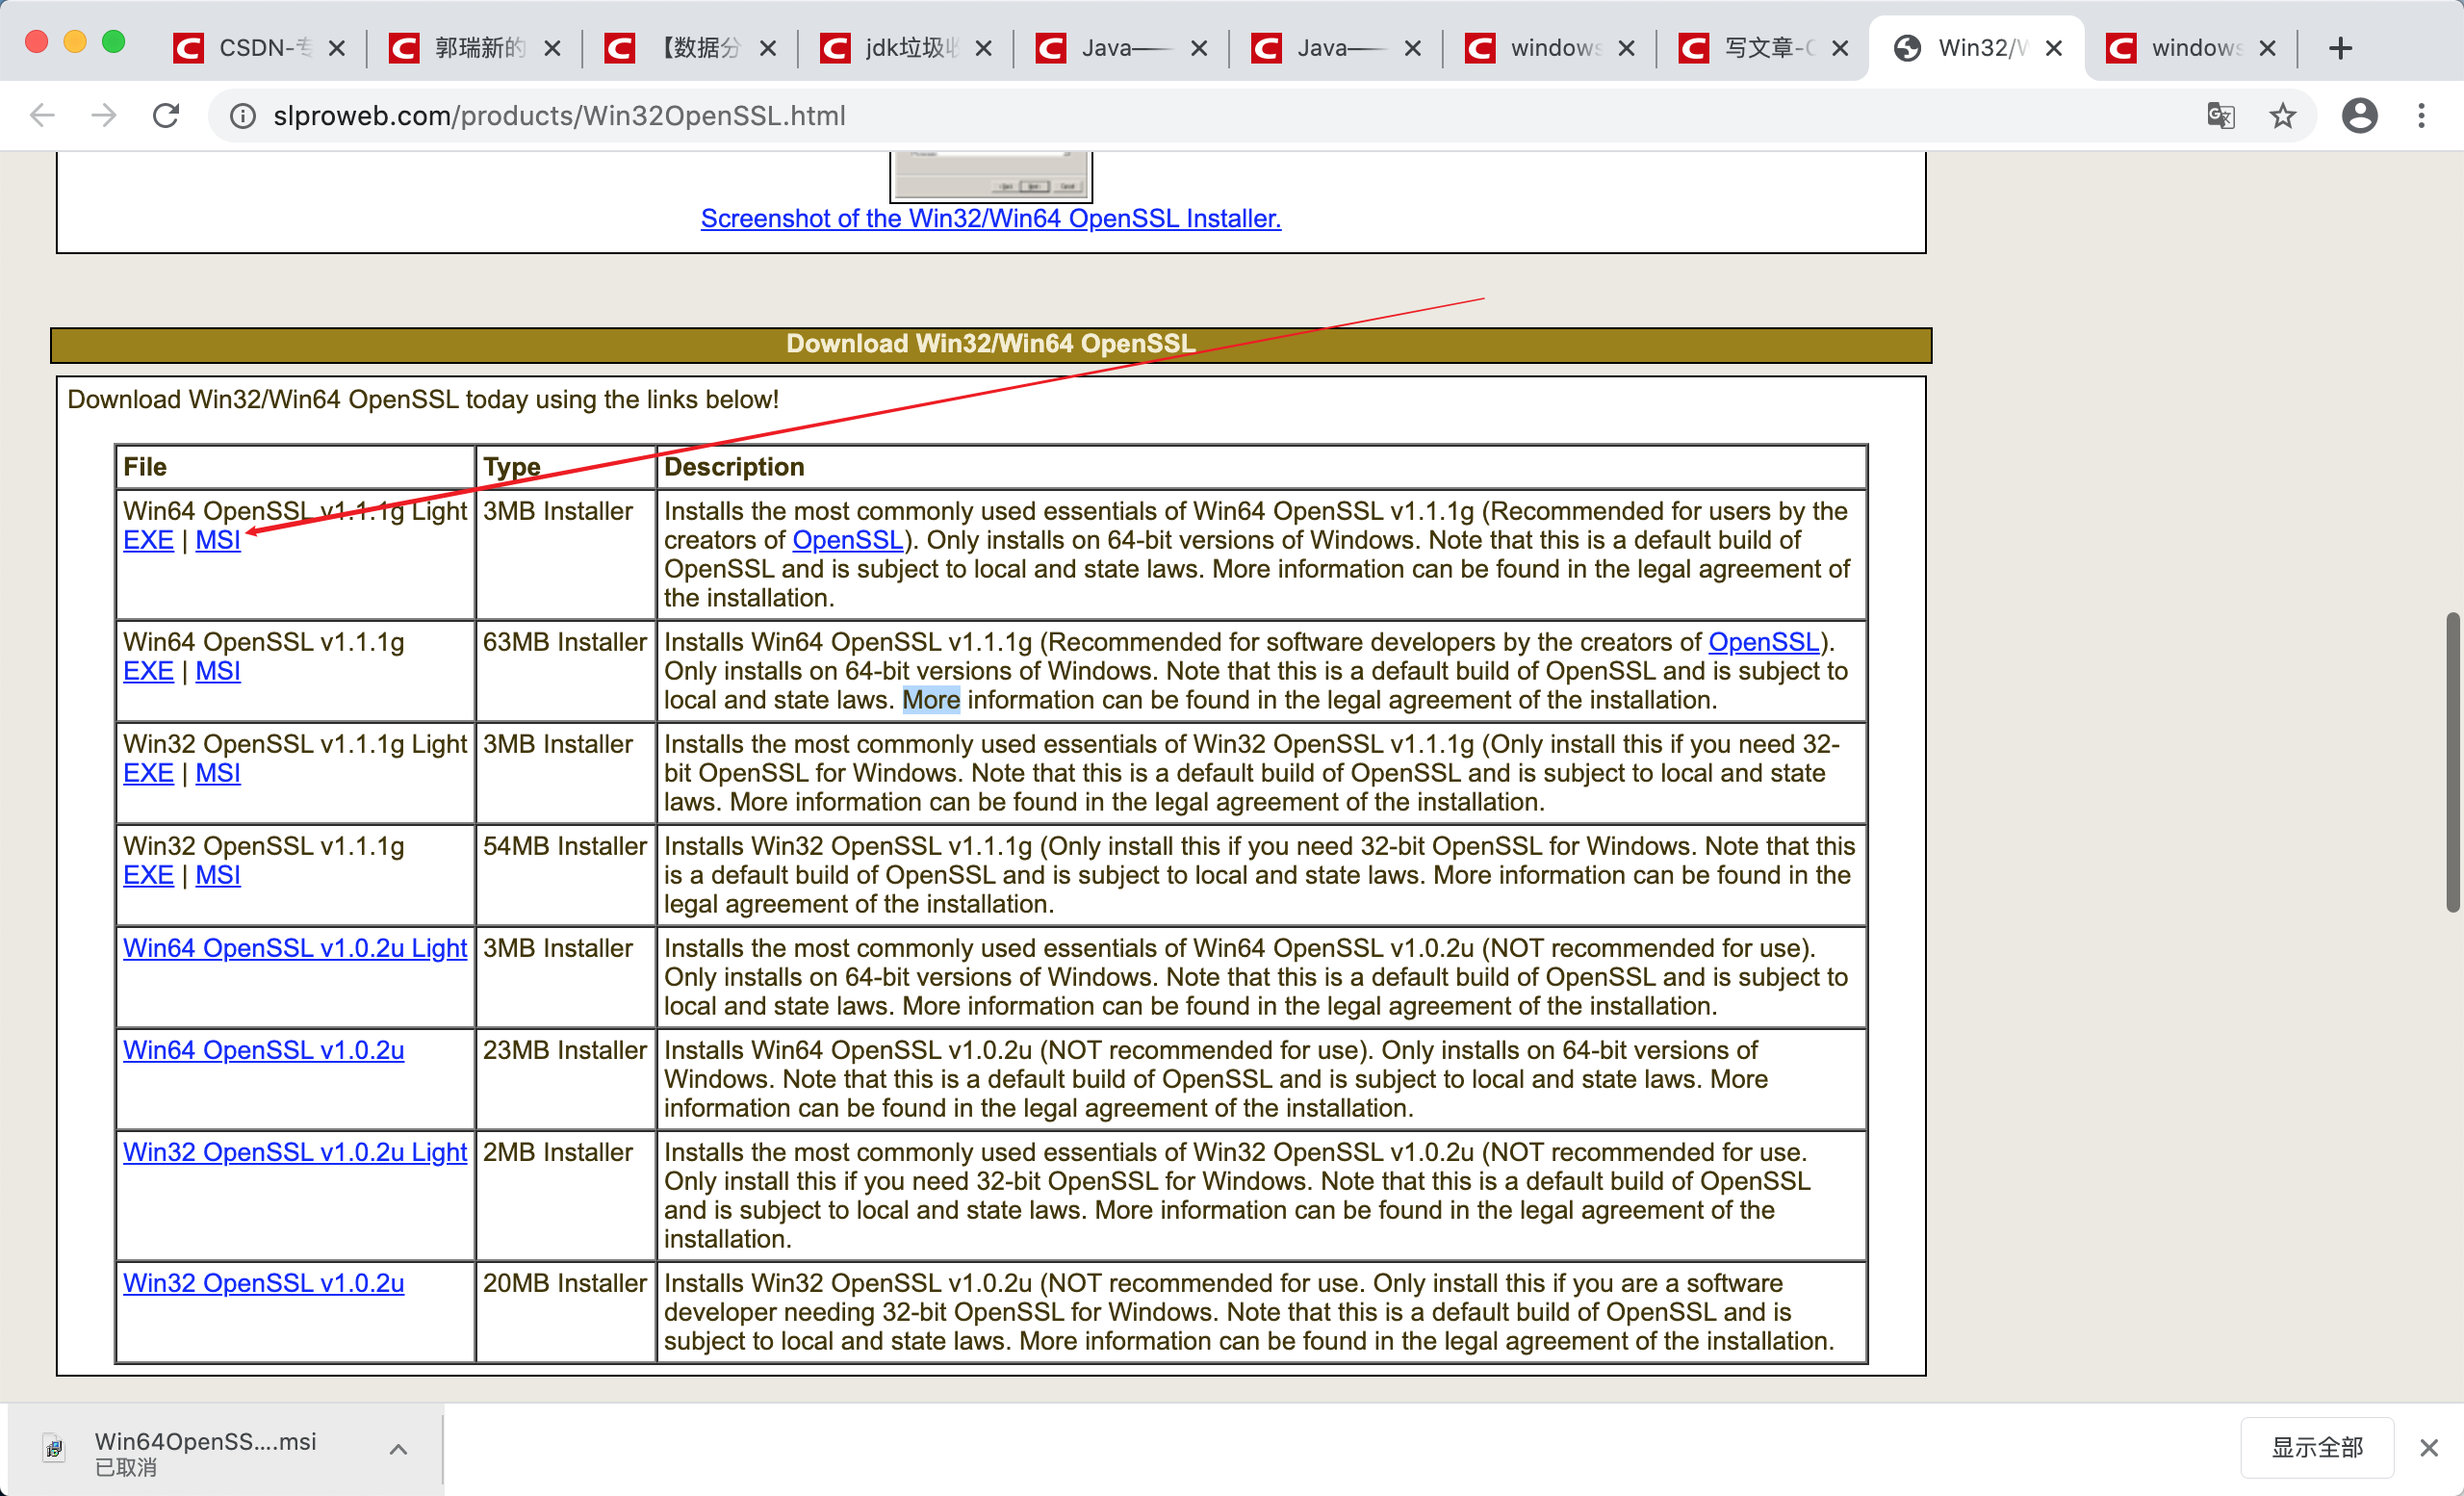The height and width of the screenshot is (1496, 2464).
Task: Open the Chrome profile avatar
Action: coord(2359,115)
